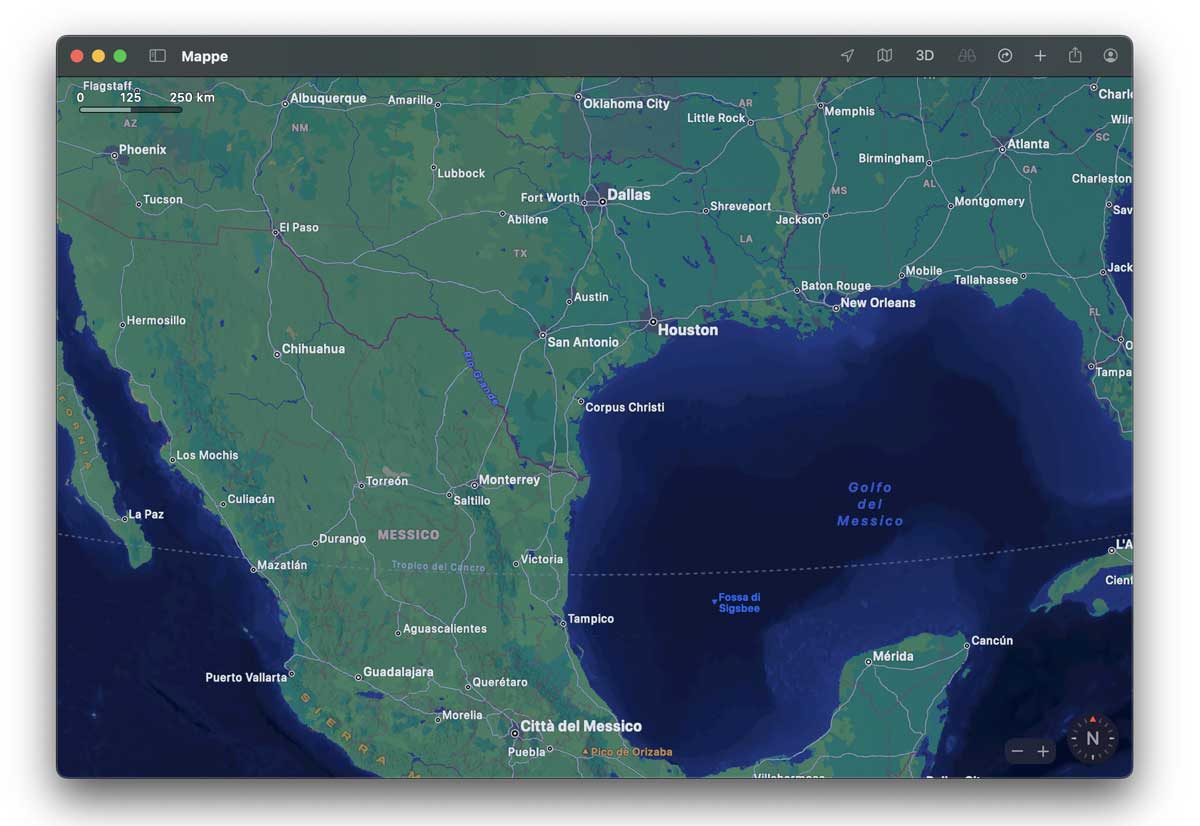Select the Birmingham label
This screenshot has height=826, width=1200.
(891, 159)
